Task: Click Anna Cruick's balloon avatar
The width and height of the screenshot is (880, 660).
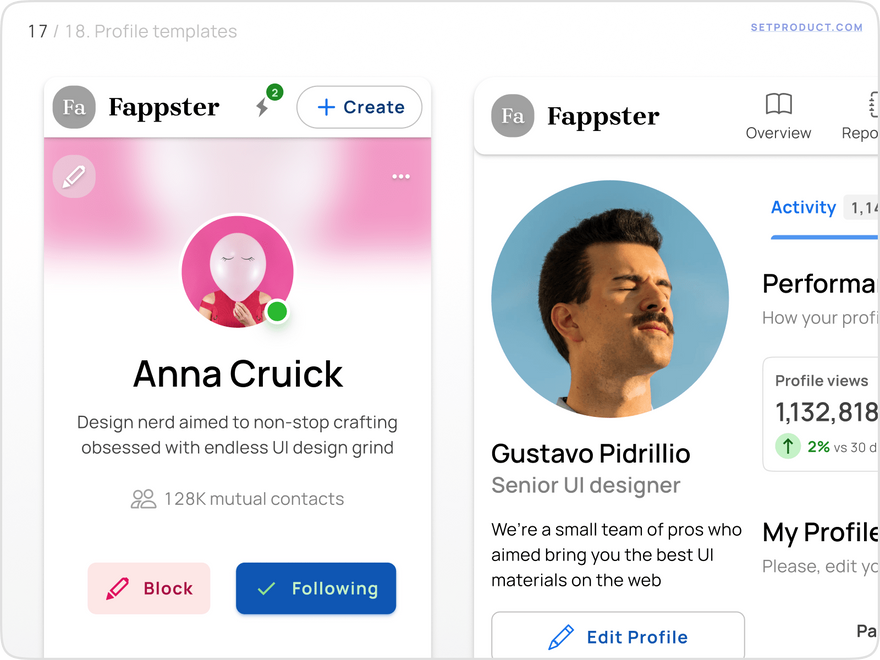Action: coord(237,271)
